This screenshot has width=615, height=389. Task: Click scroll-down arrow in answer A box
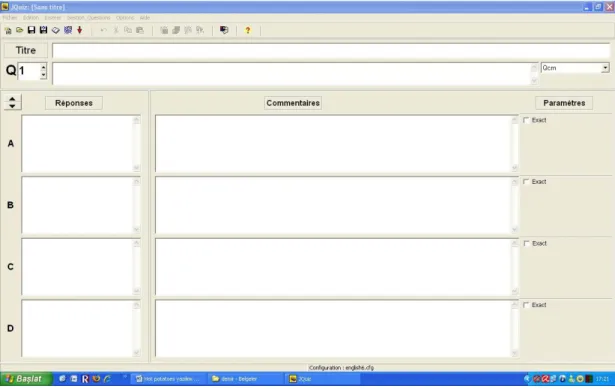136,168
